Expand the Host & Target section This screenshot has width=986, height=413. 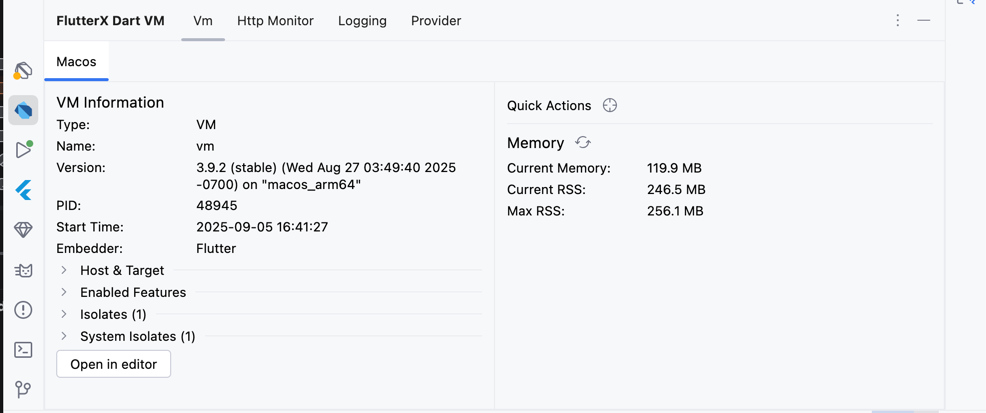tap(64, 270)
